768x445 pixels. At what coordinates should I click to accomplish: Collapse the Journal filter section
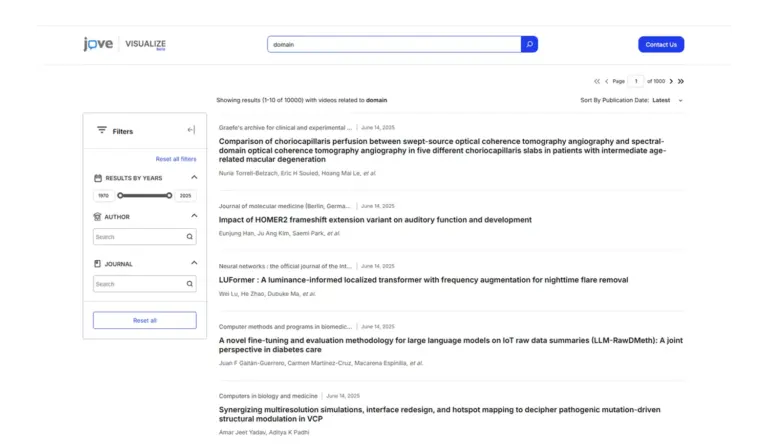[x=194, y=263]
